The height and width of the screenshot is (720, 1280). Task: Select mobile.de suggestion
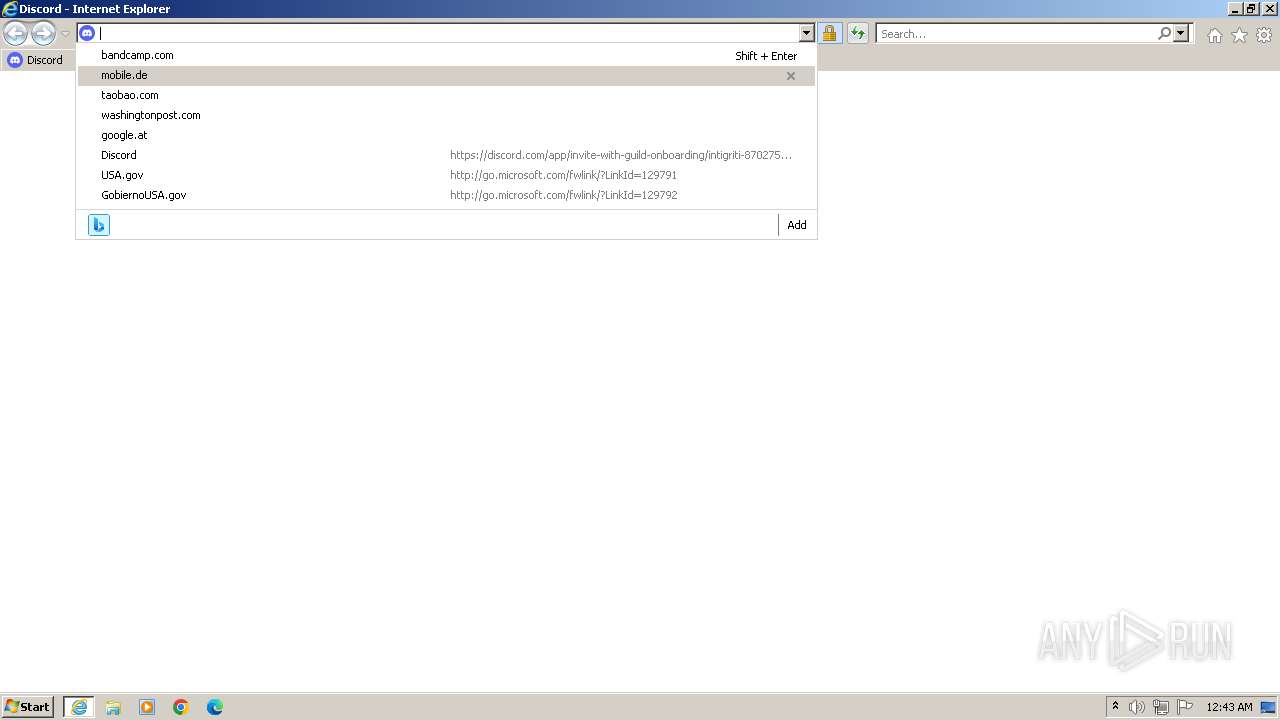pyautogui.click(x=446, y=75)
